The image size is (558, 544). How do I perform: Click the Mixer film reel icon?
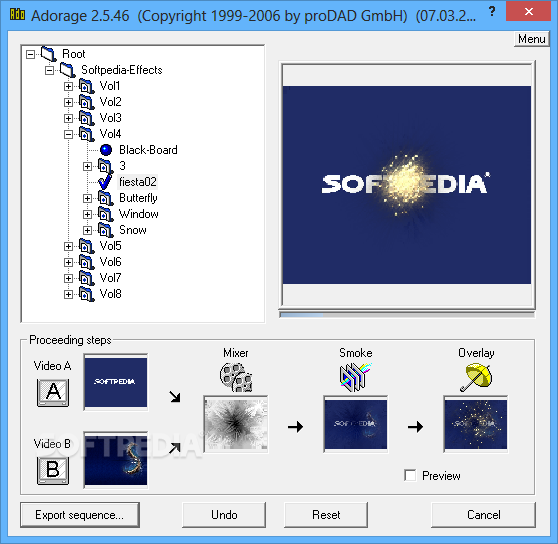236,377
